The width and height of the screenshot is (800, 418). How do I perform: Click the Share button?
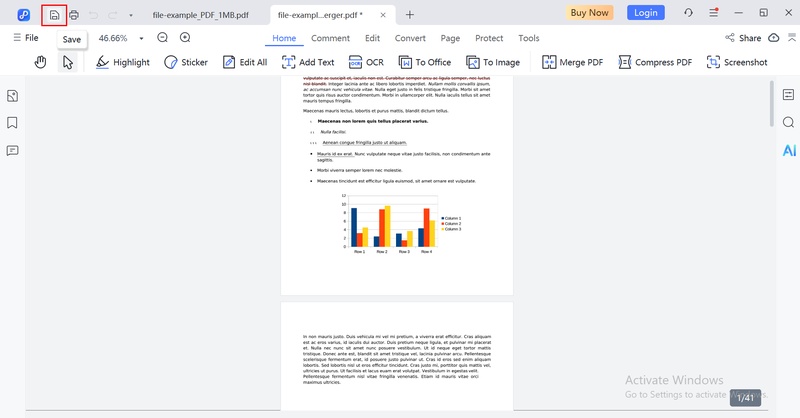tap(743, 38)
